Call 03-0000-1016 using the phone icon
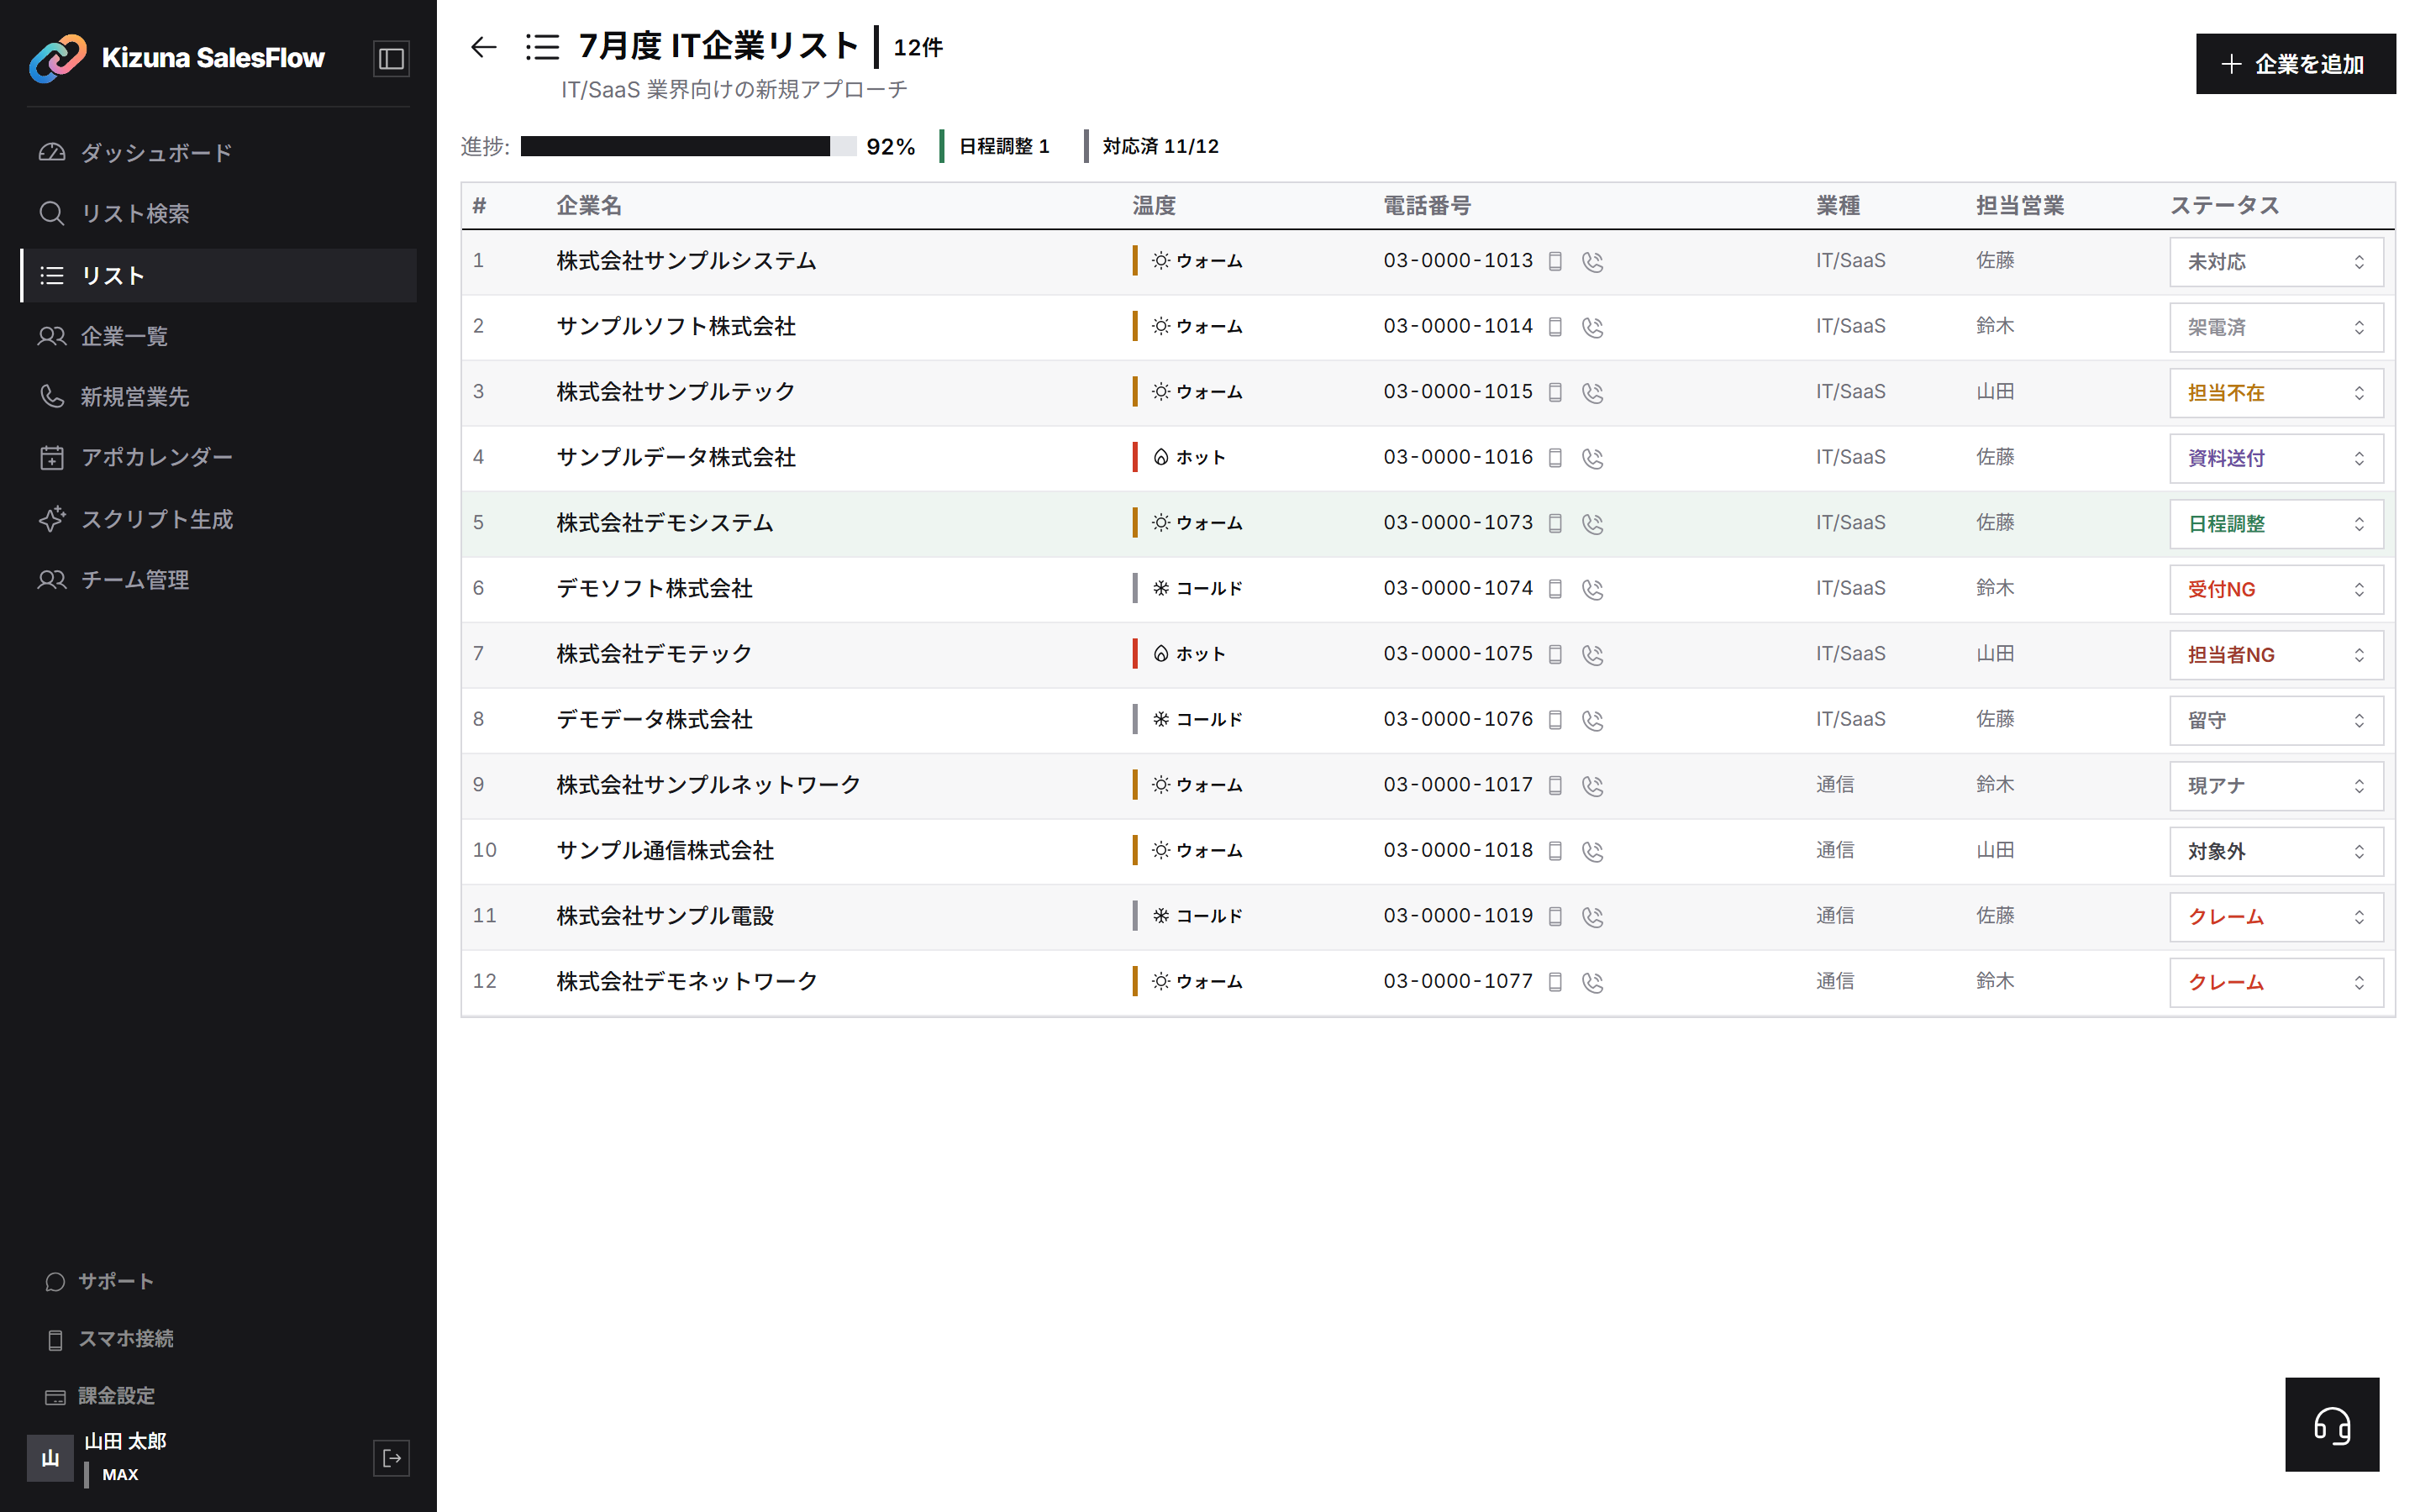This screenshot has width=2420, height=1512. coord(1592,458)
